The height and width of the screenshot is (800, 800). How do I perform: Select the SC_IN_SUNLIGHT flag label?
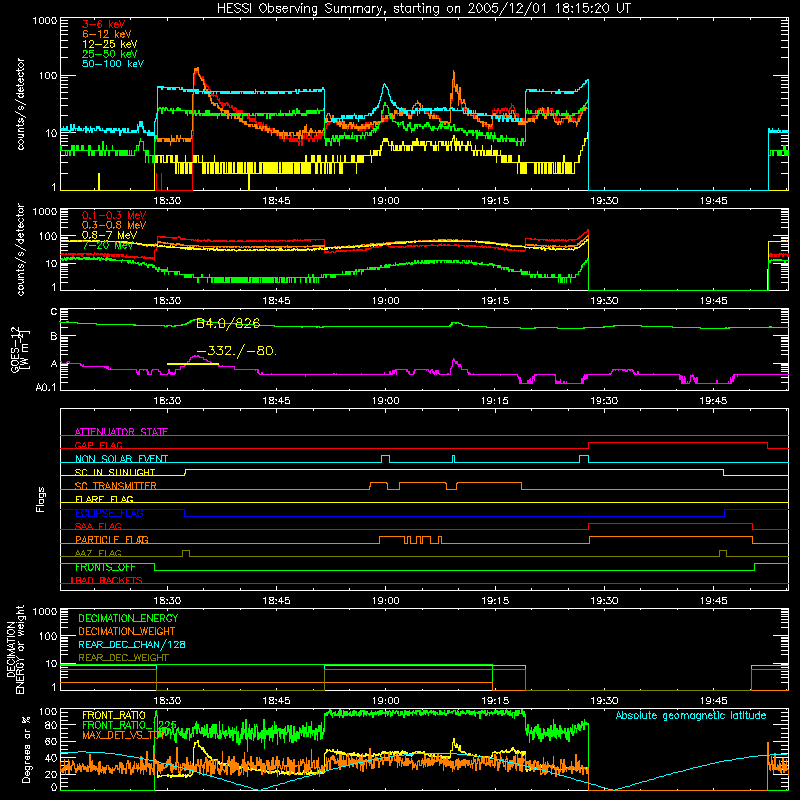pyautogui.click(x=115, y=472)
